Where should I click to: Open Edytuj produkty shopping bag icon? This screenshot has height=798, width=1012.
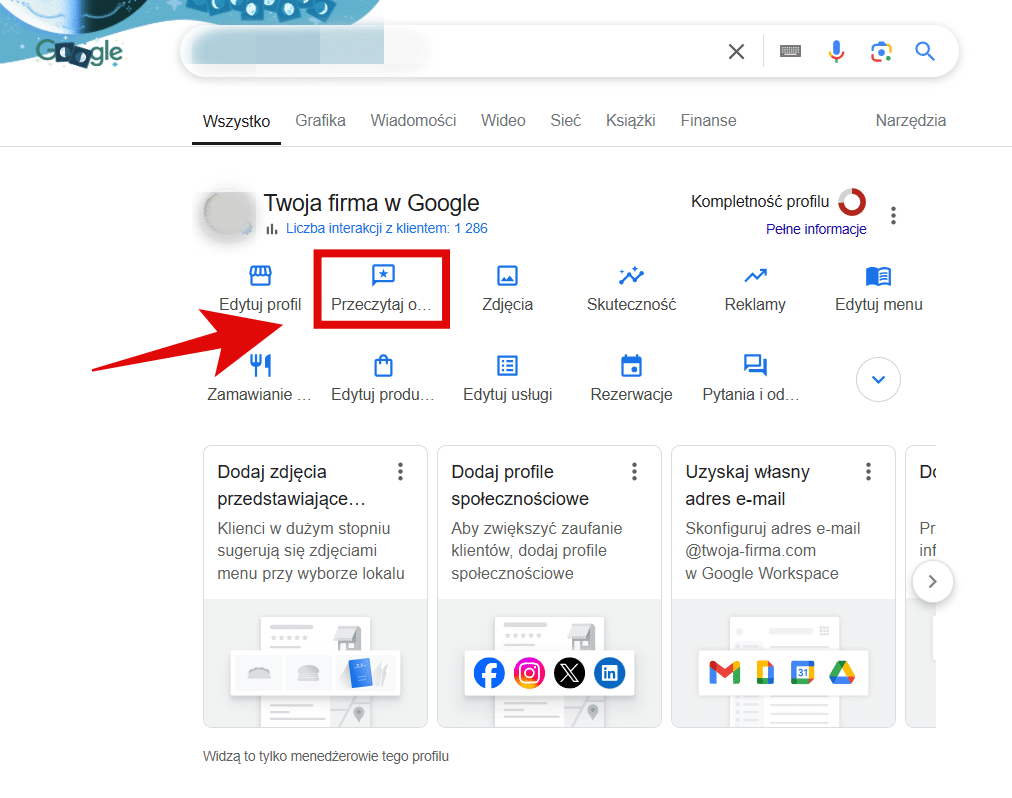coord(383,365)
